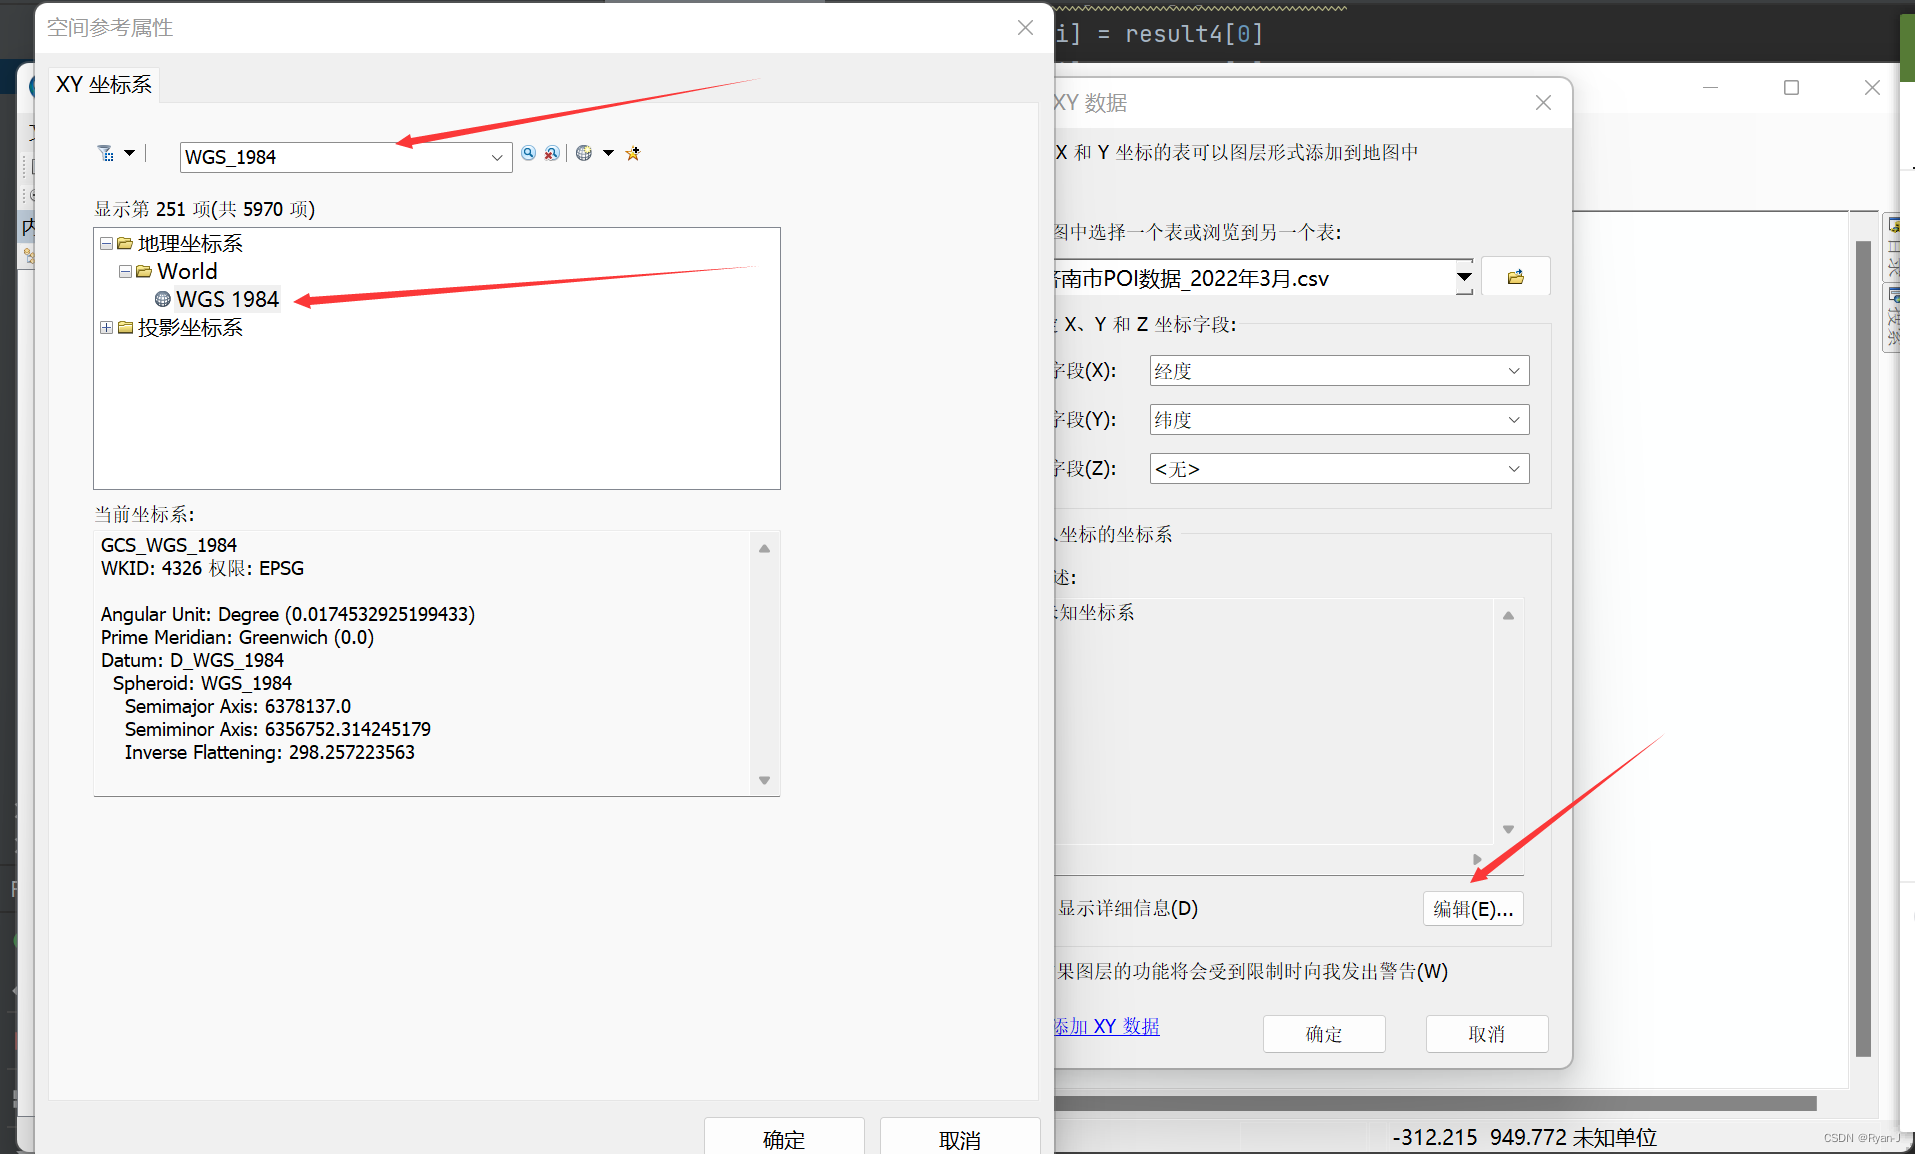The width and height of the screenshot is (1915, 1154).
Task: Click the add to favorites star icon
Action: (x=632, y=153)
